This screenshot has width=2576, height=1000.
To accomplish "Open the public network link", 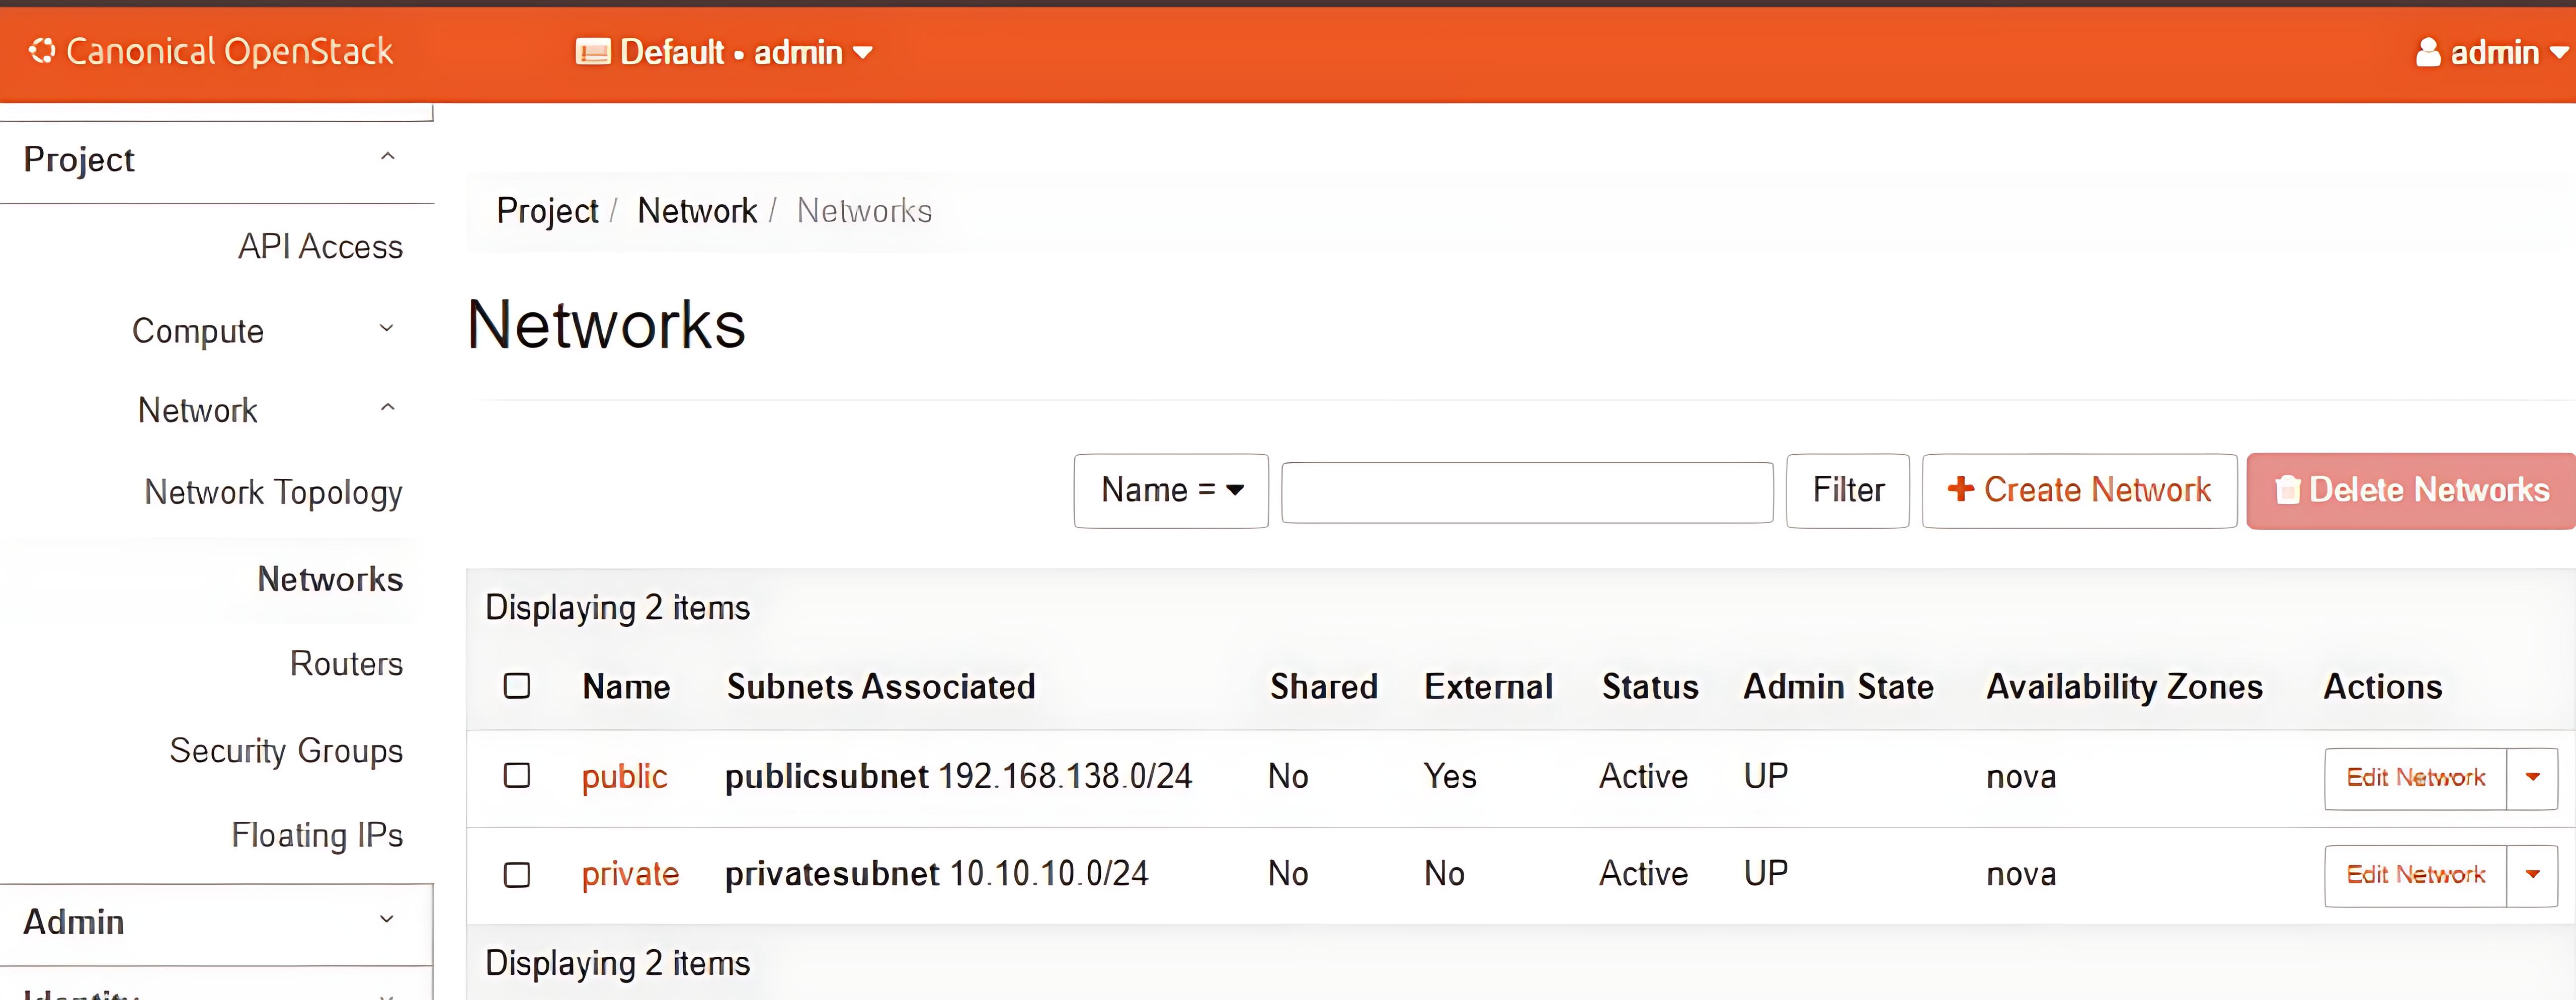I will click(624, 777).
